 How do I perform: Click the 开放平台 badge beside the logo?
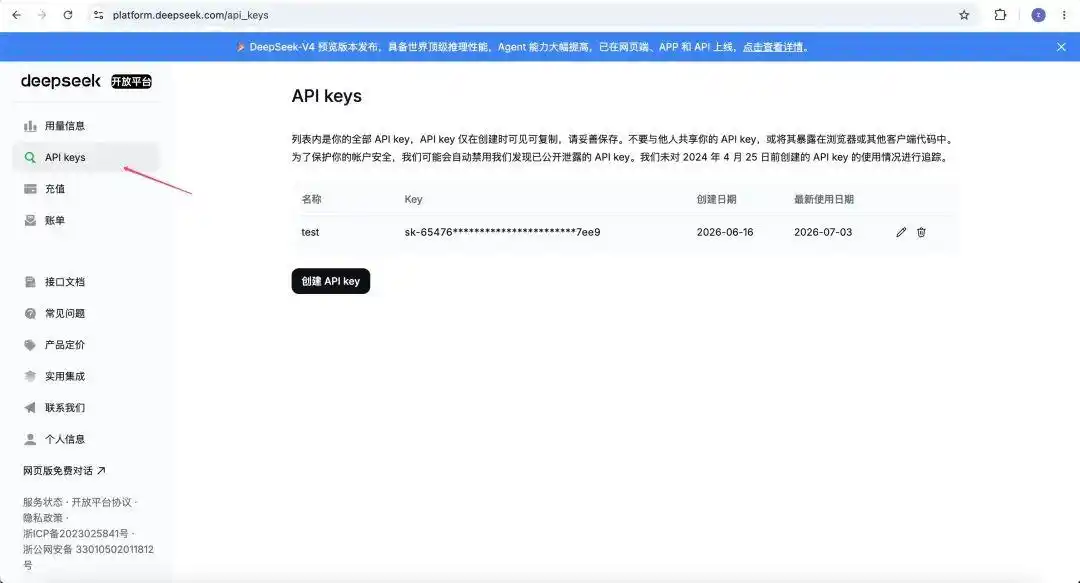[x=132, y=81]
